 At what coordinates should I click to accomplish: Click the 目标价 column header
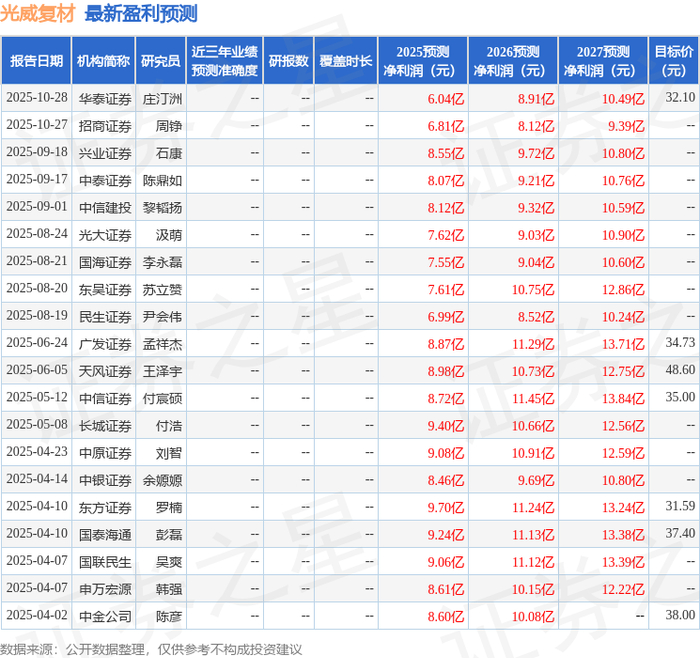(x=674, y=61)
